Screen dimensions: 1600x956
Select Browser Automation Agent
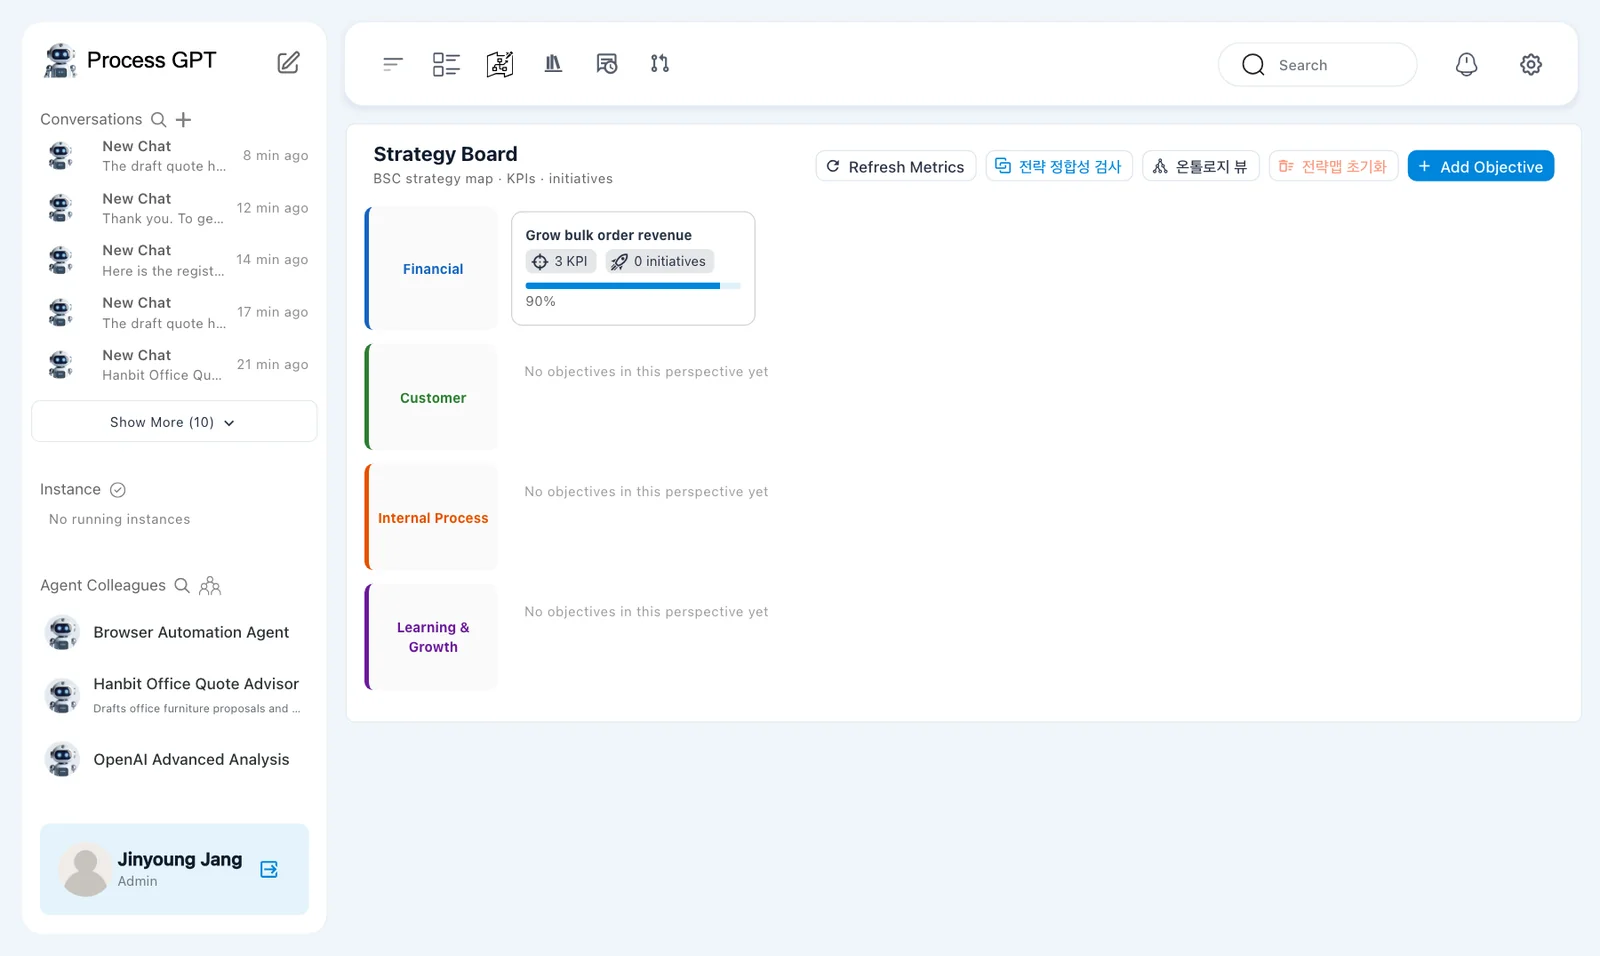[174, 632]
